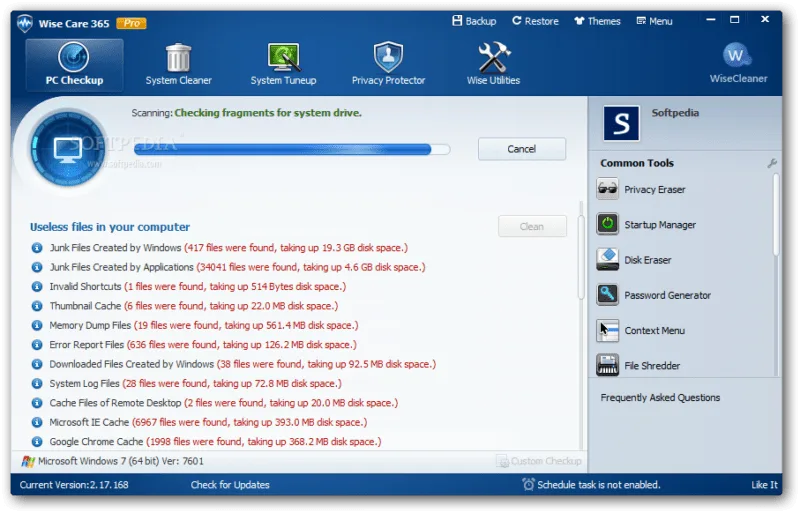Screen dimensions: 800x513
Task: Launch the Privacy Eraser tool
Action: coord(641,189)
